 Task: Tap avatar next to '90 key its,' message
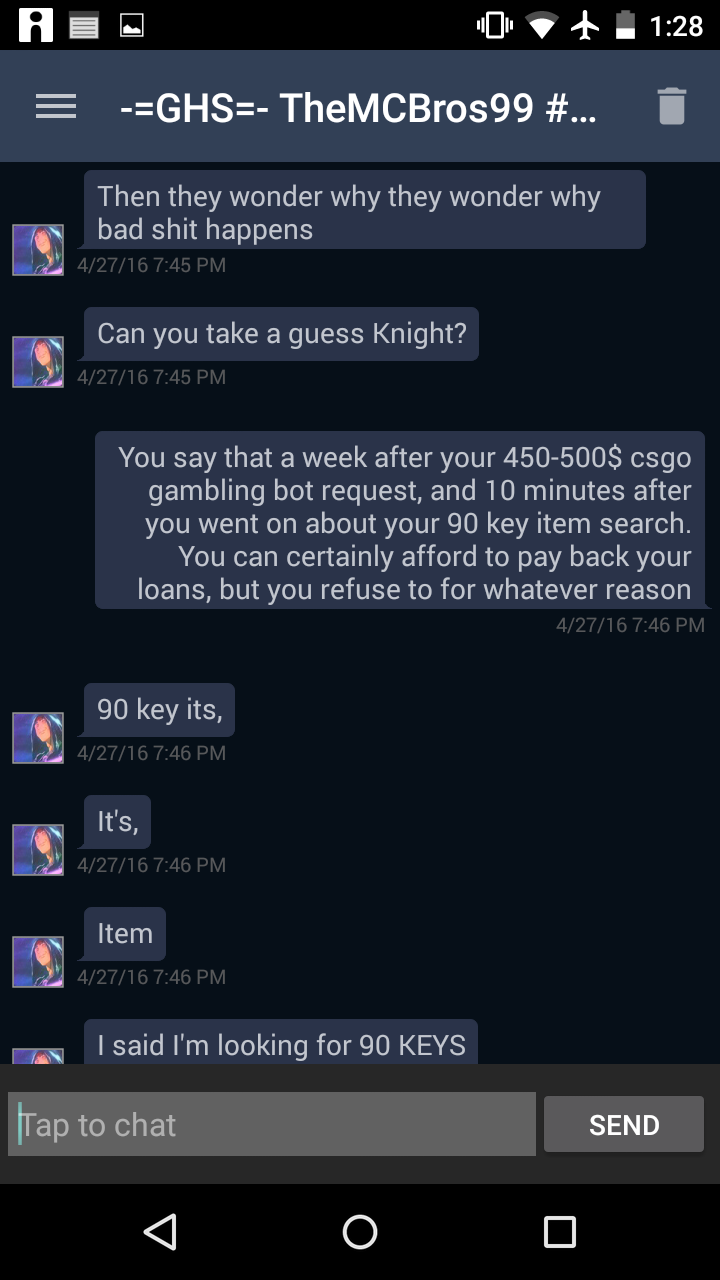pyautogui.click(x=38, y=738)
